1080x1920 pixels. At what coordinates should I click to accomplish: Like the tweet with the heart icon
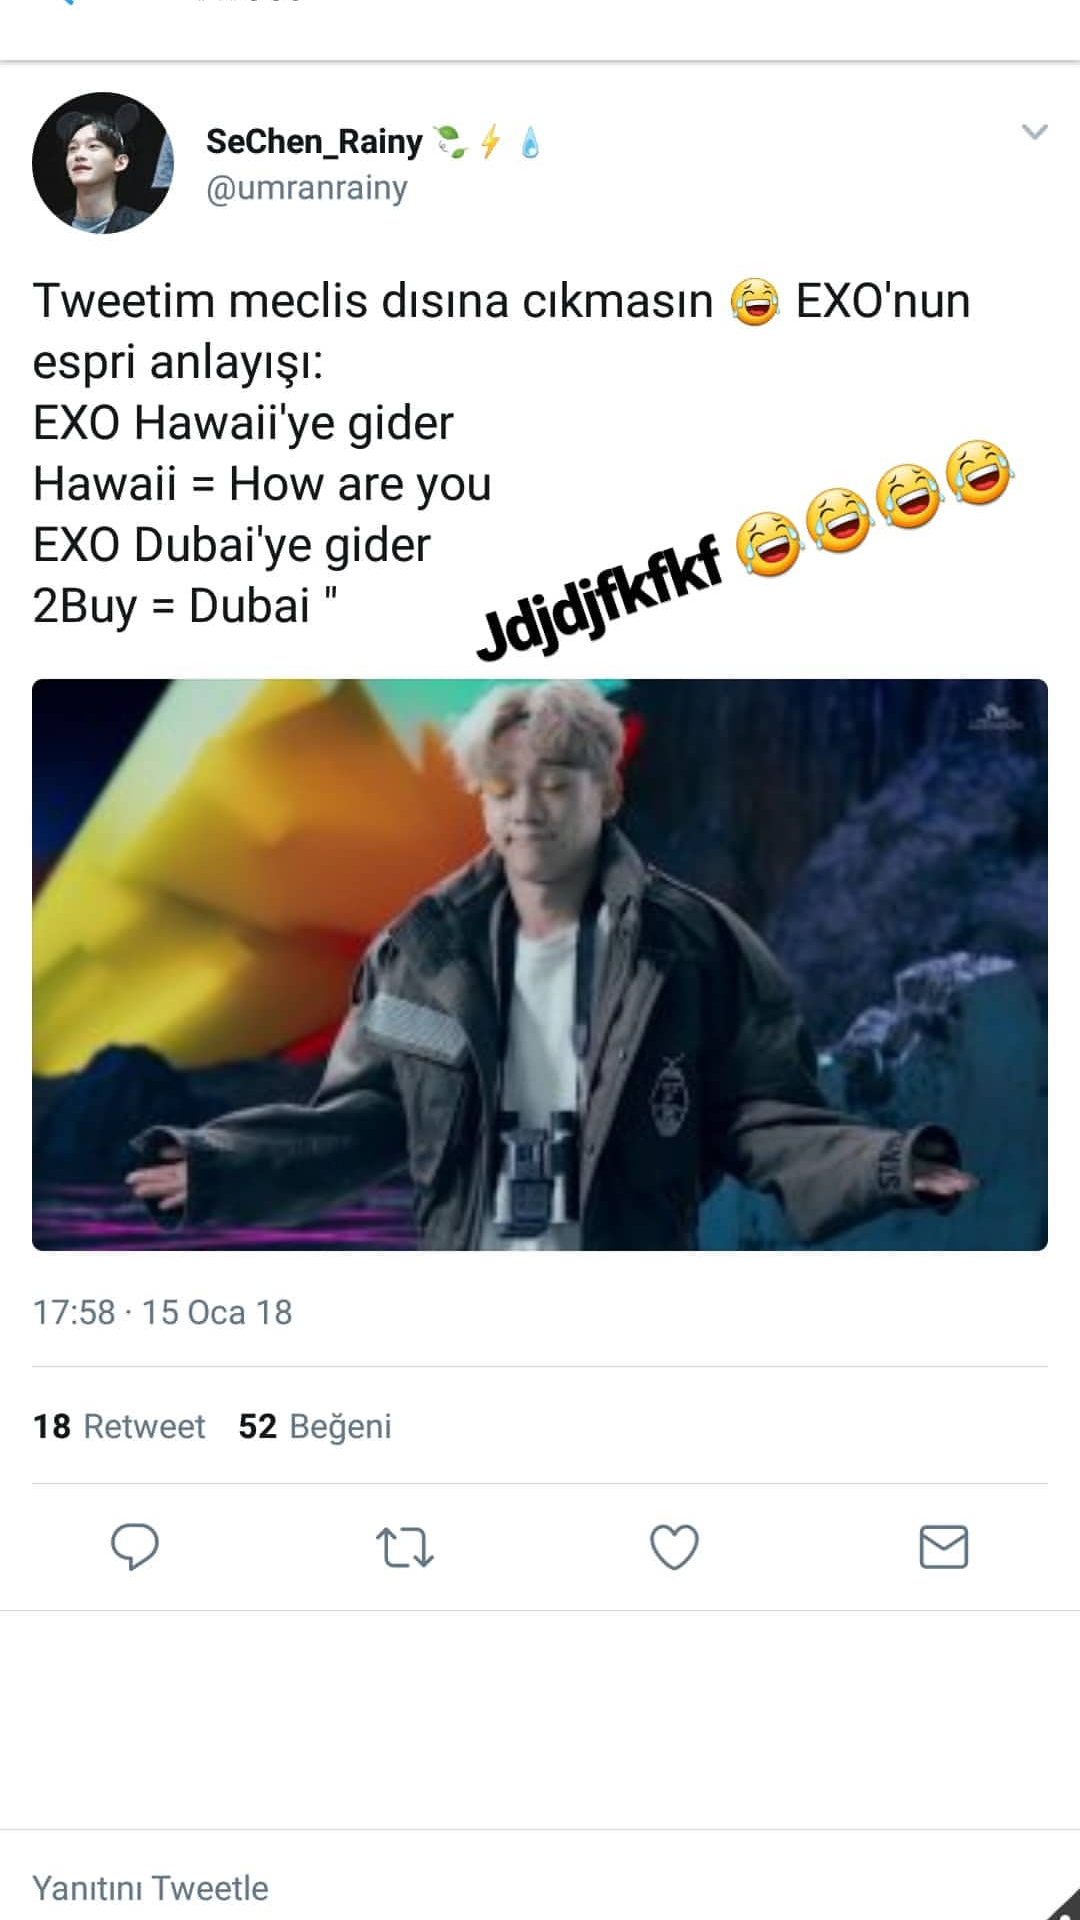(x=674, y=1547)
